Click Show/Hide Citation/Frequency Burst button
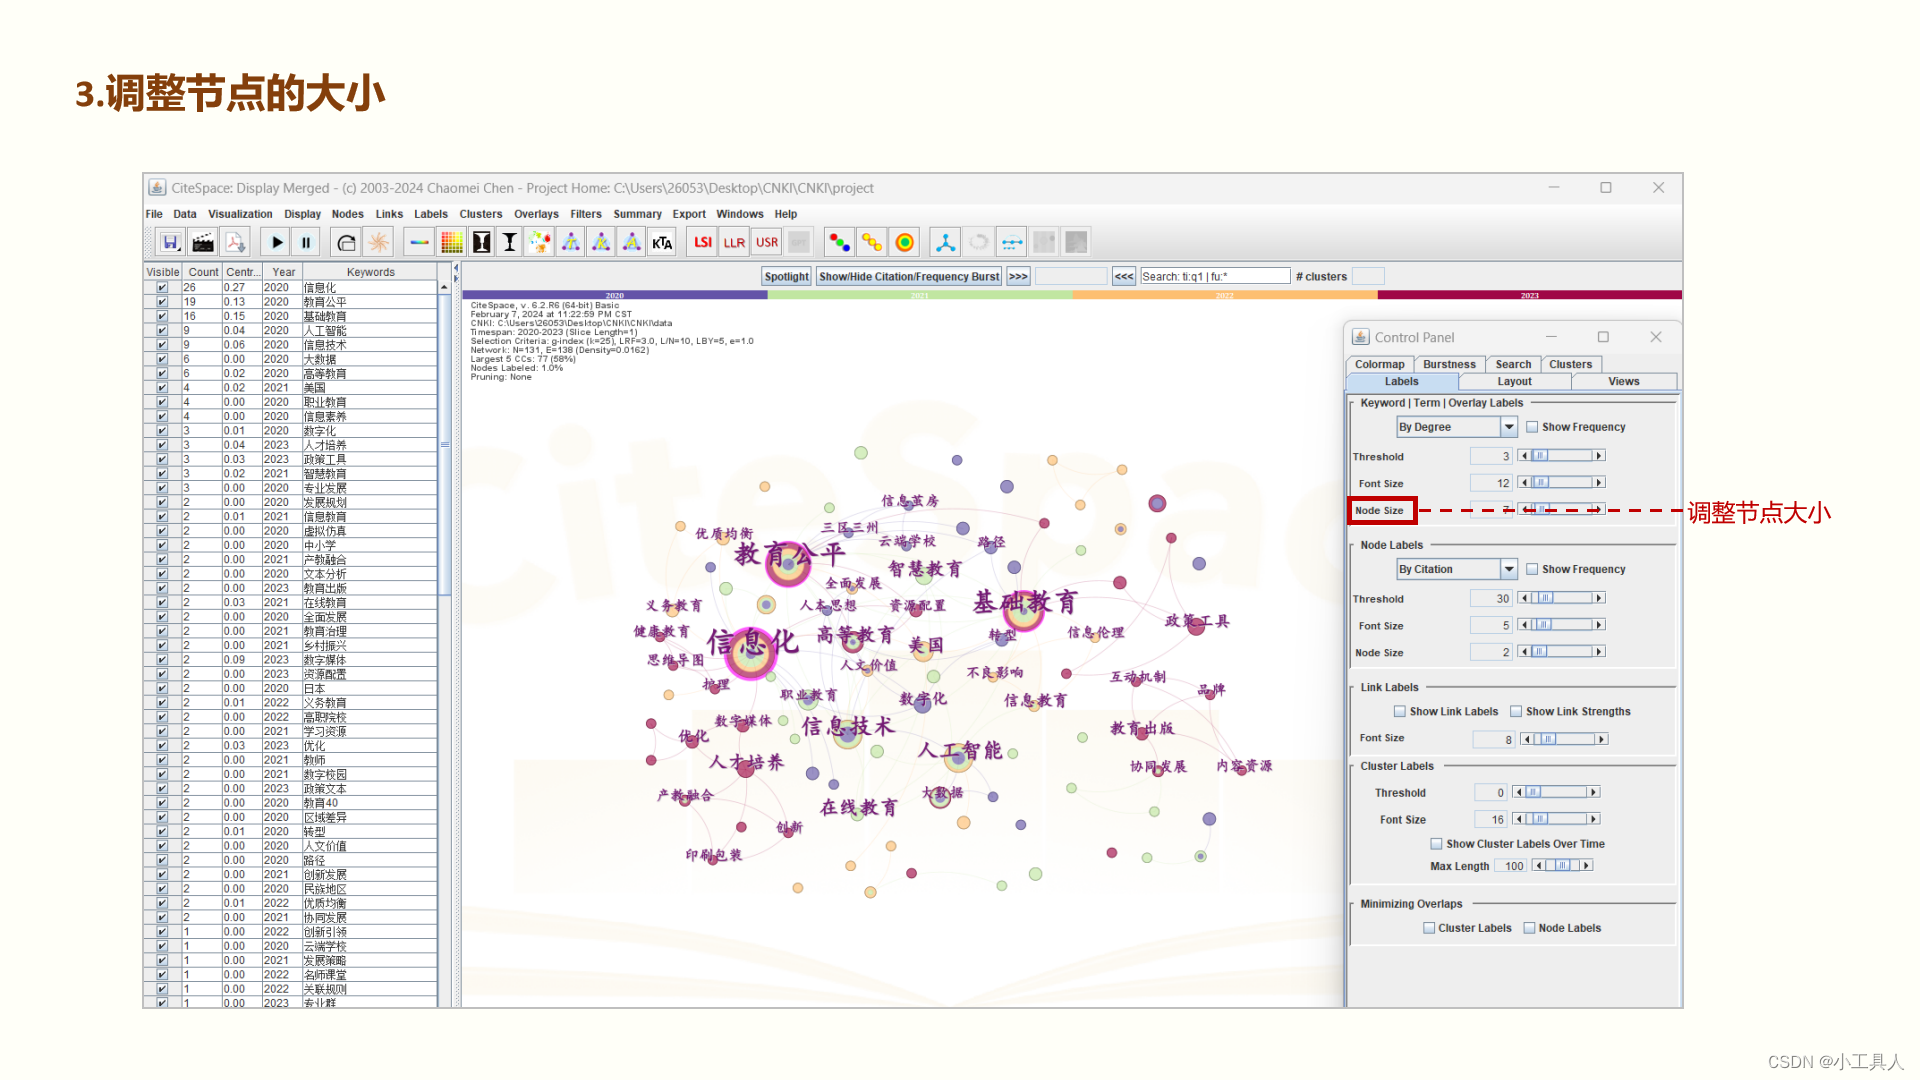The width and height of the screenshot is (1920, 1080). tap(908, 277)
